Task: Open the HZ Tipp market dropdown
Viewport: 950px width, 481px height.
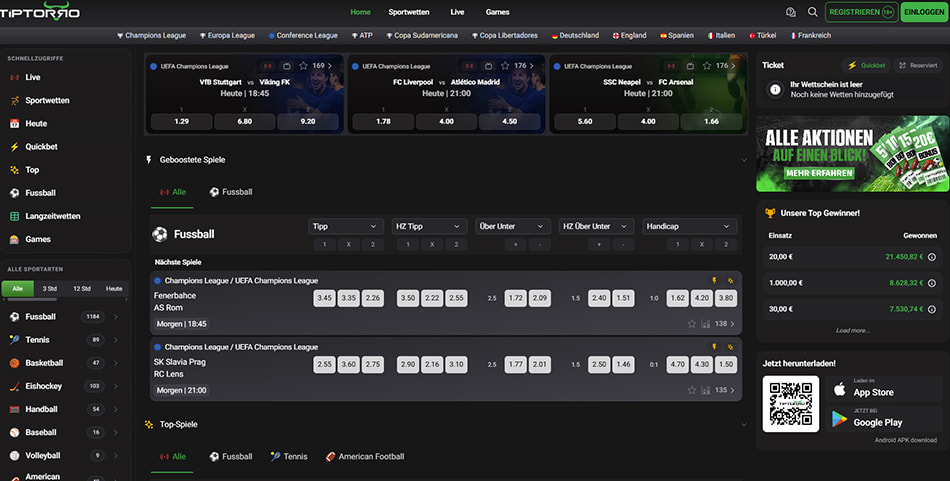Action: (x=429, y=227)
